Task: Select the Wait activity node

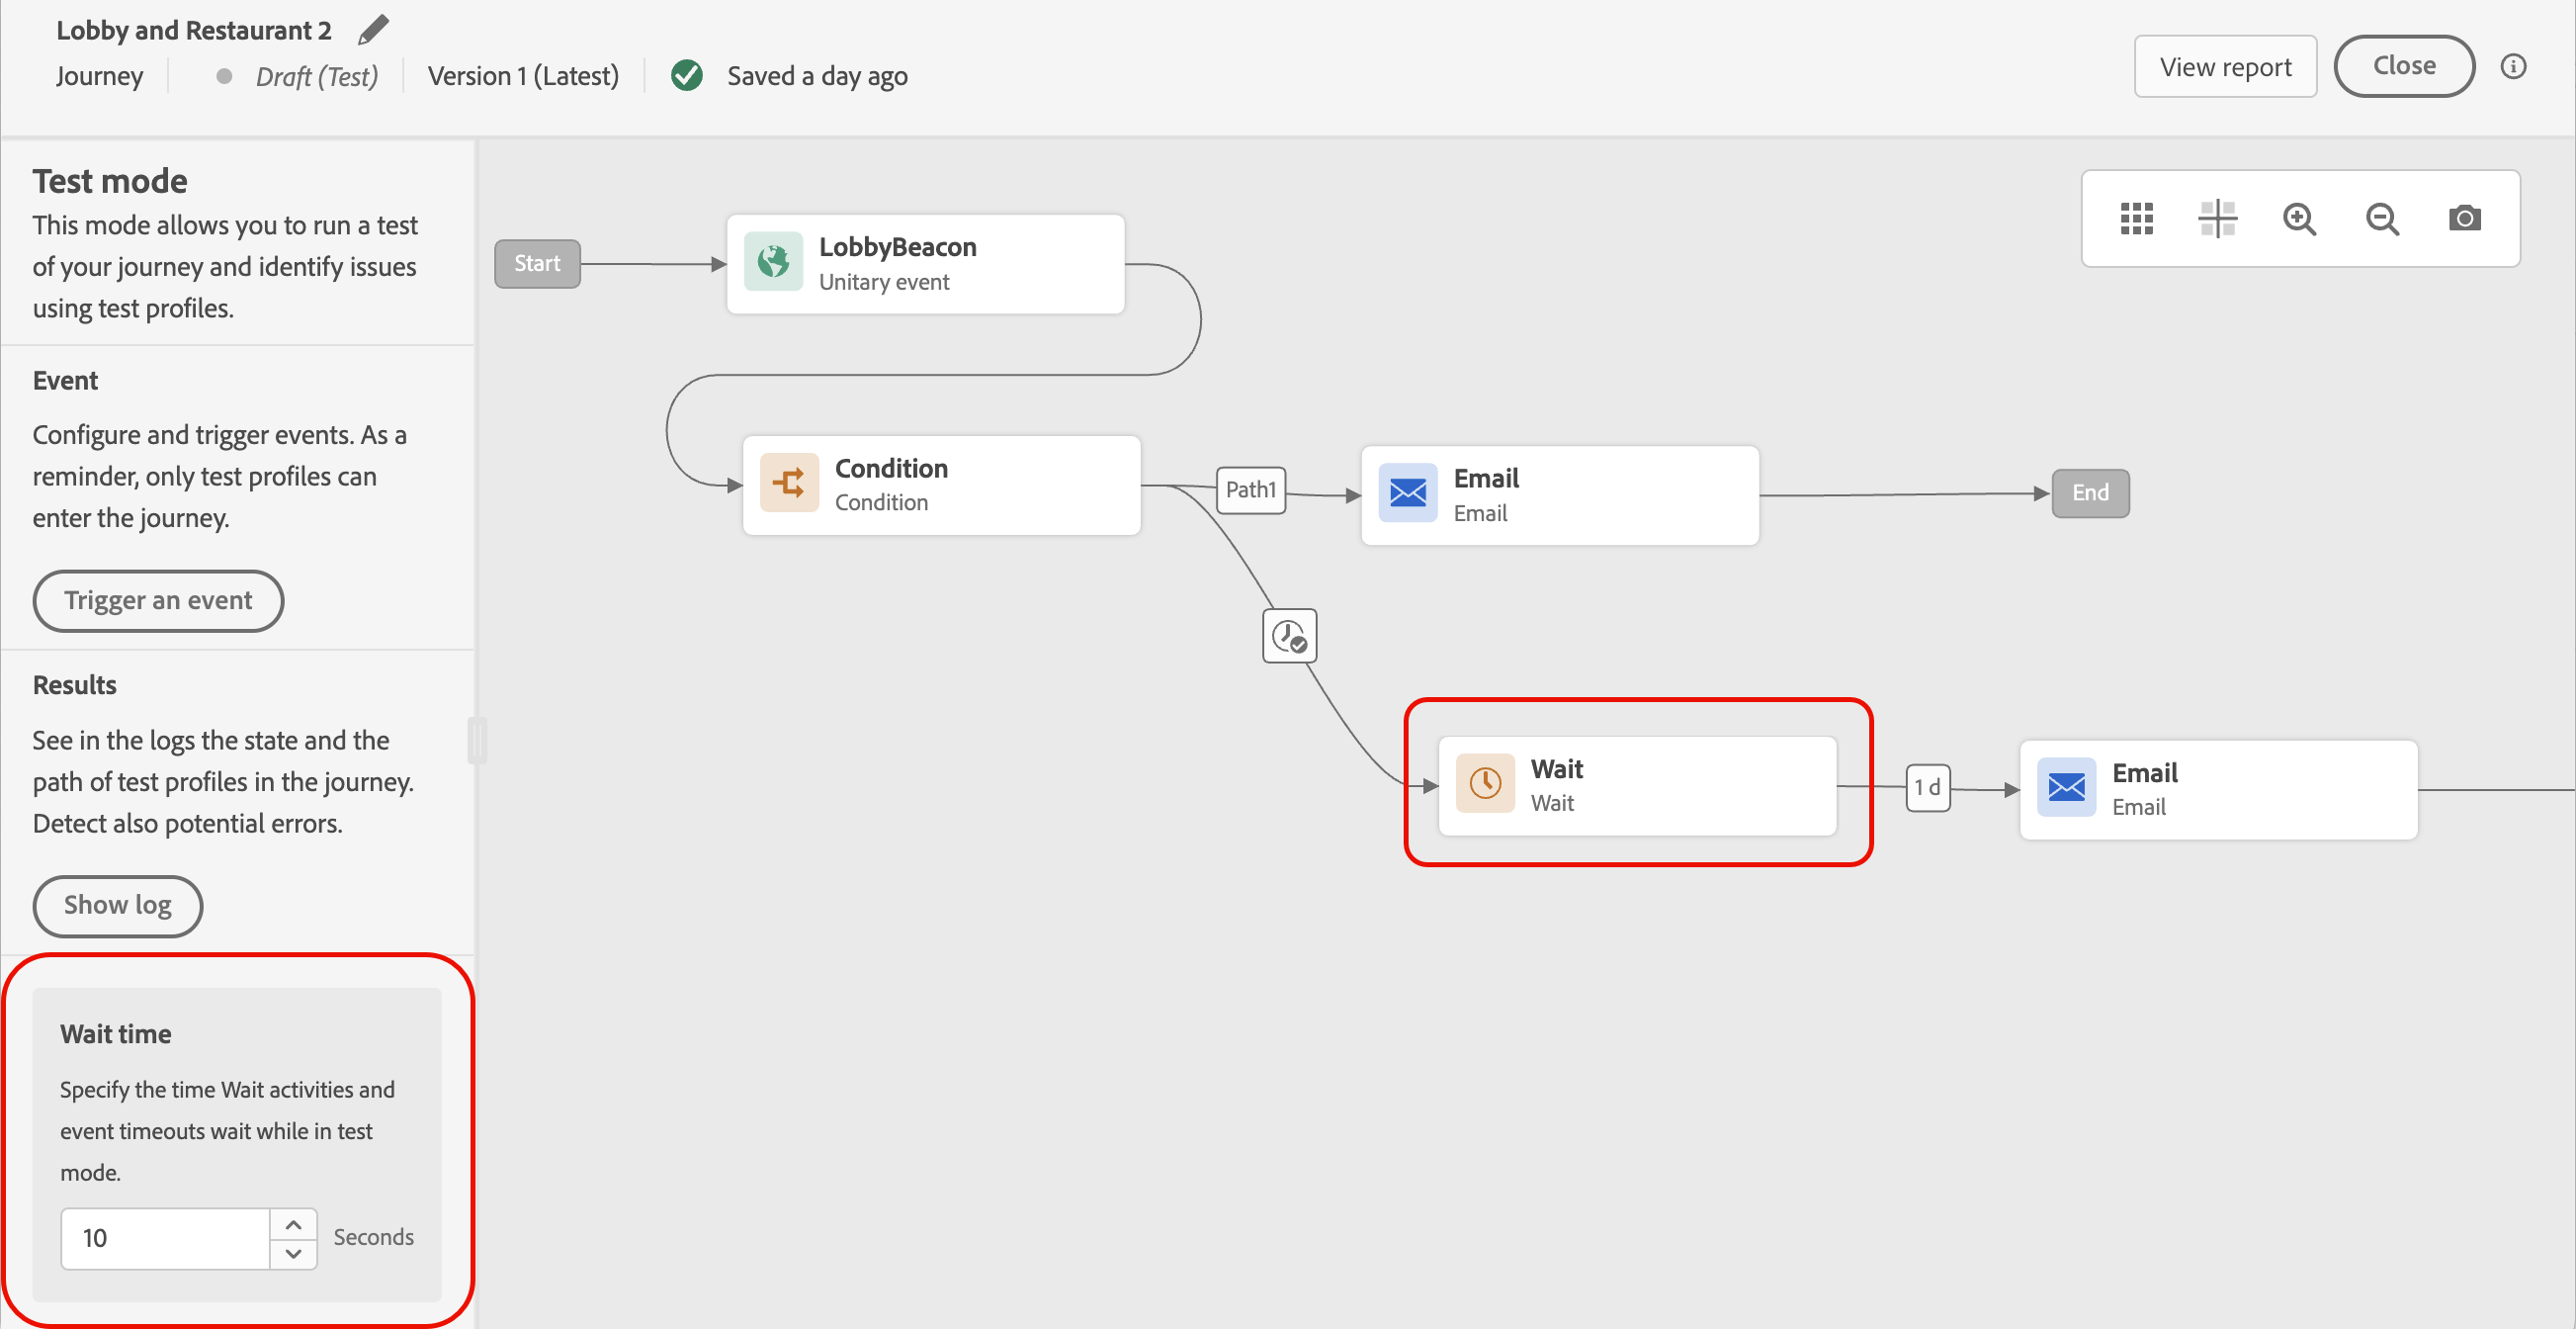Action: point(1636,786)
